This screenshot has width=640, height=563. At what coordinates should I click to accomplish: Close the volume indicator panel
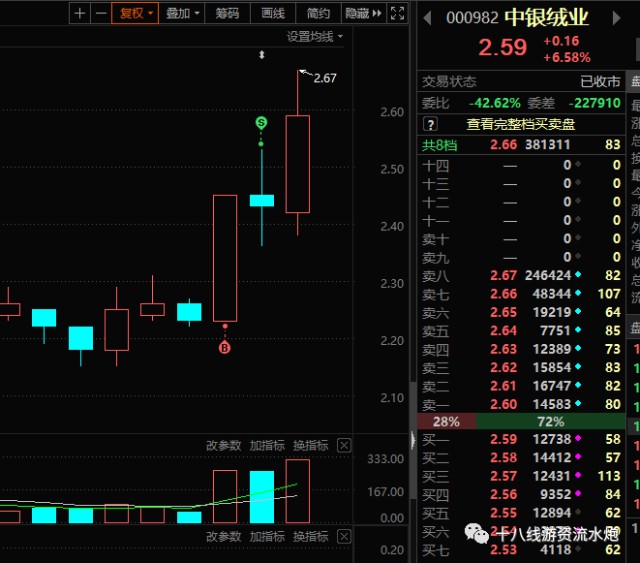coord(344,445)
